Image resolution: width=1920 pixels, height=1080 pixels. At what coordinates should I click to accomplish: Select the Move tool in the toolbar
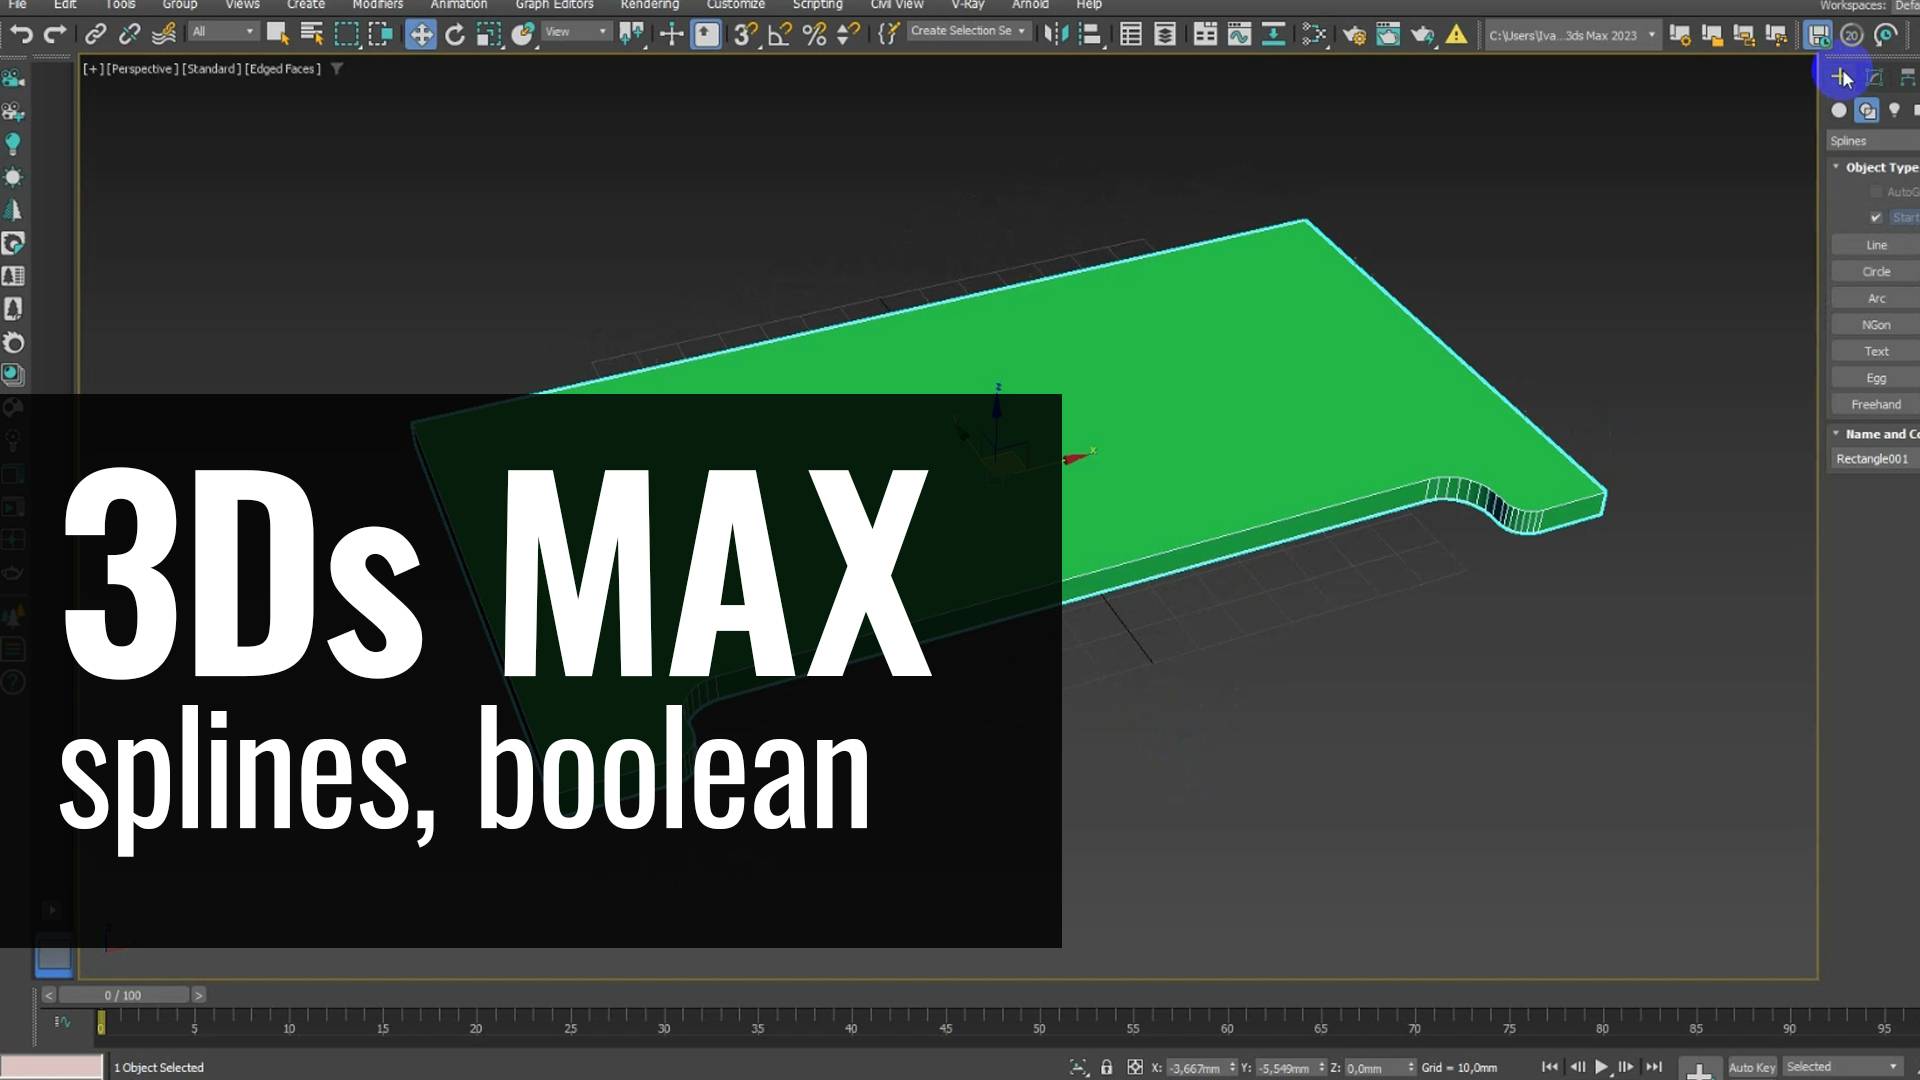click(420, 33)
